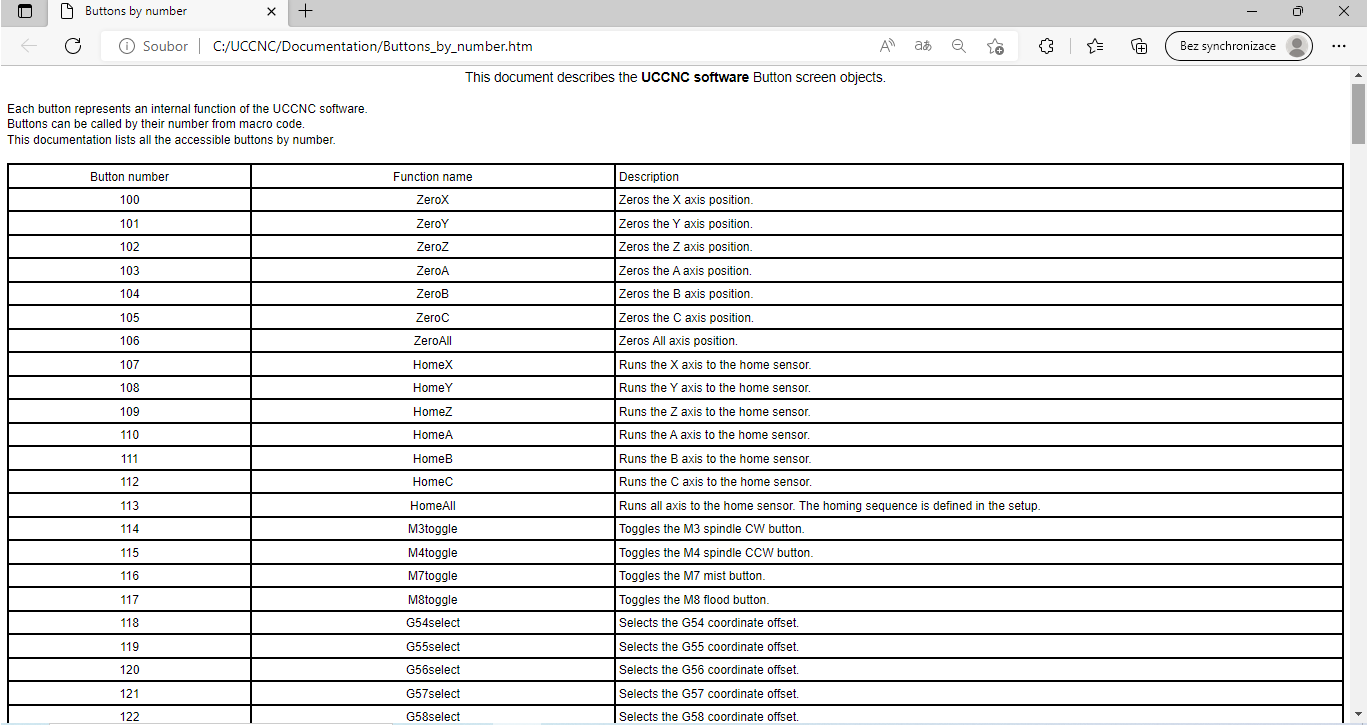Viewport: 1369px width, 725px height.
Task: Select cell with button number 111
Action: 129,459
